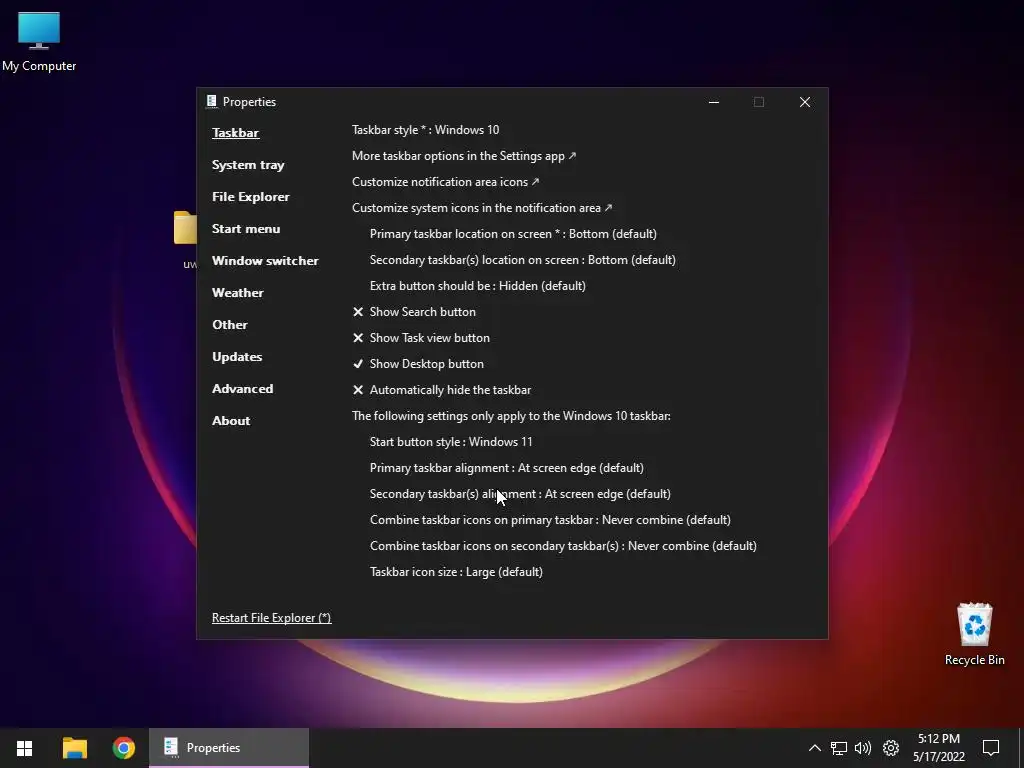Launch Chrome from the taskbar

[x=123, y=748]
